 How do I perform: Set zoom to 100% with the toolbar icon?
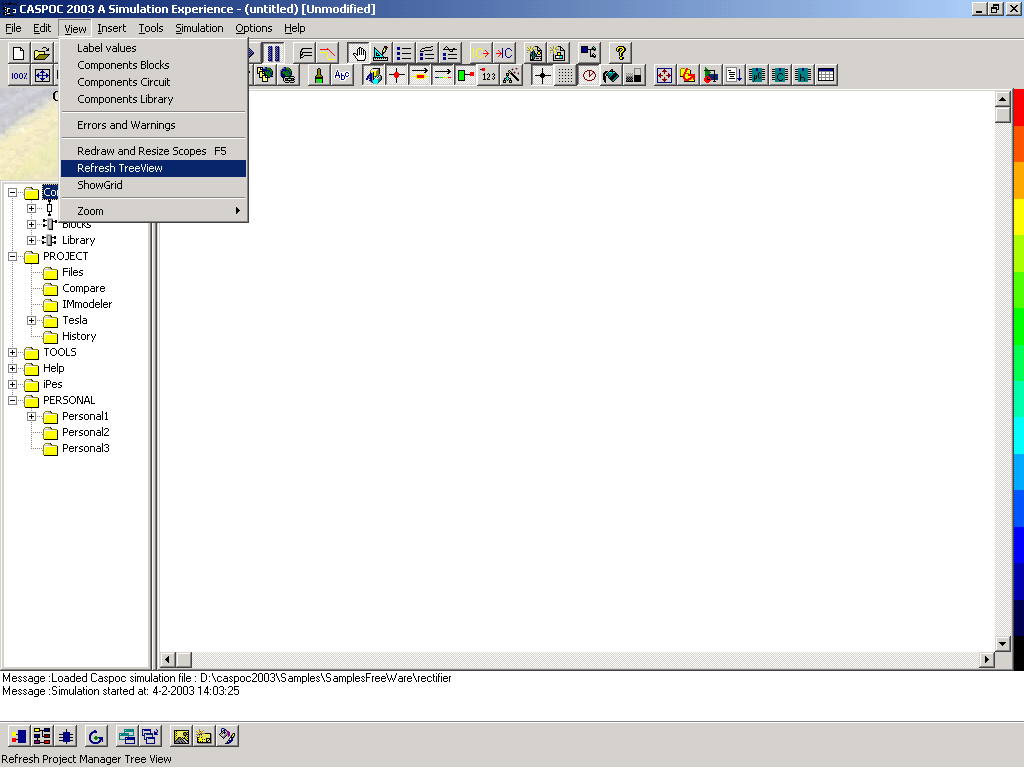[19, 75]
